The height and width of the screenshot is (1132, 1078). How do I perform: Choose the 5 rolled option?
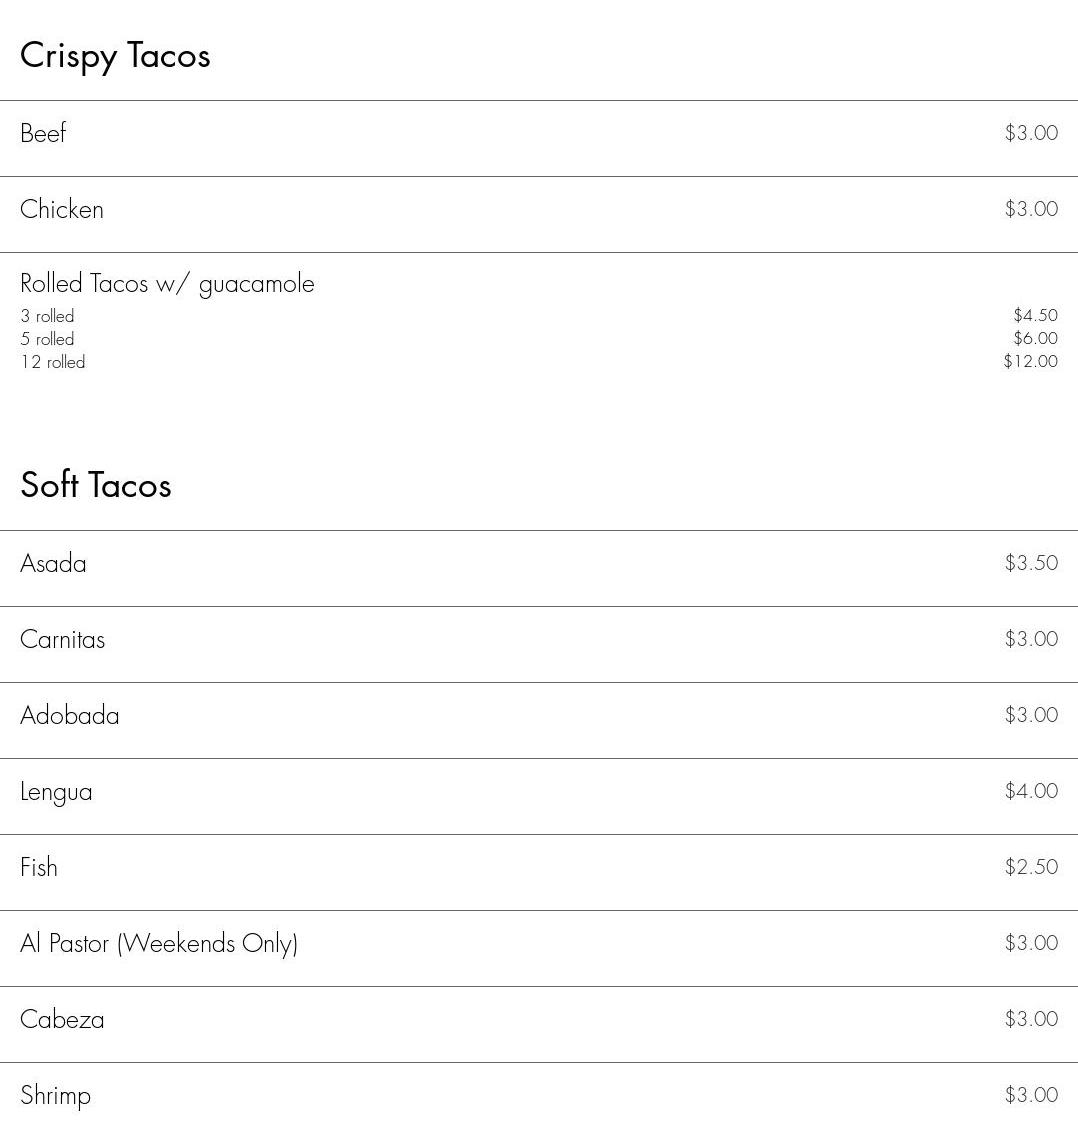click(47, 339)
